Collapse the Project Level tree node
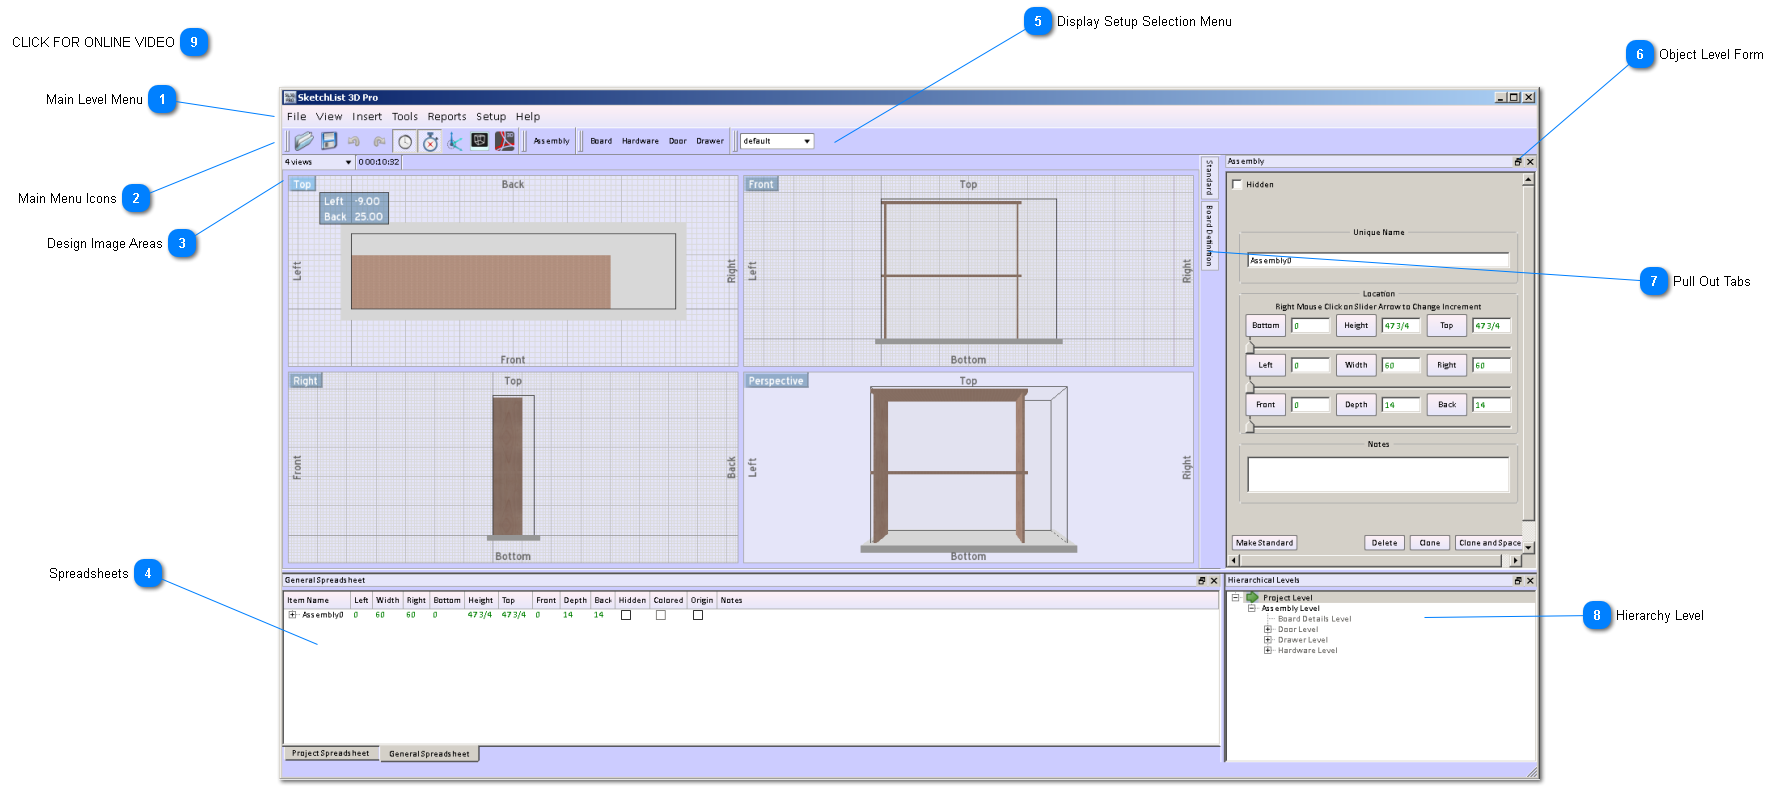The width and height of the screenshot is (1780, 788). 1235,598
